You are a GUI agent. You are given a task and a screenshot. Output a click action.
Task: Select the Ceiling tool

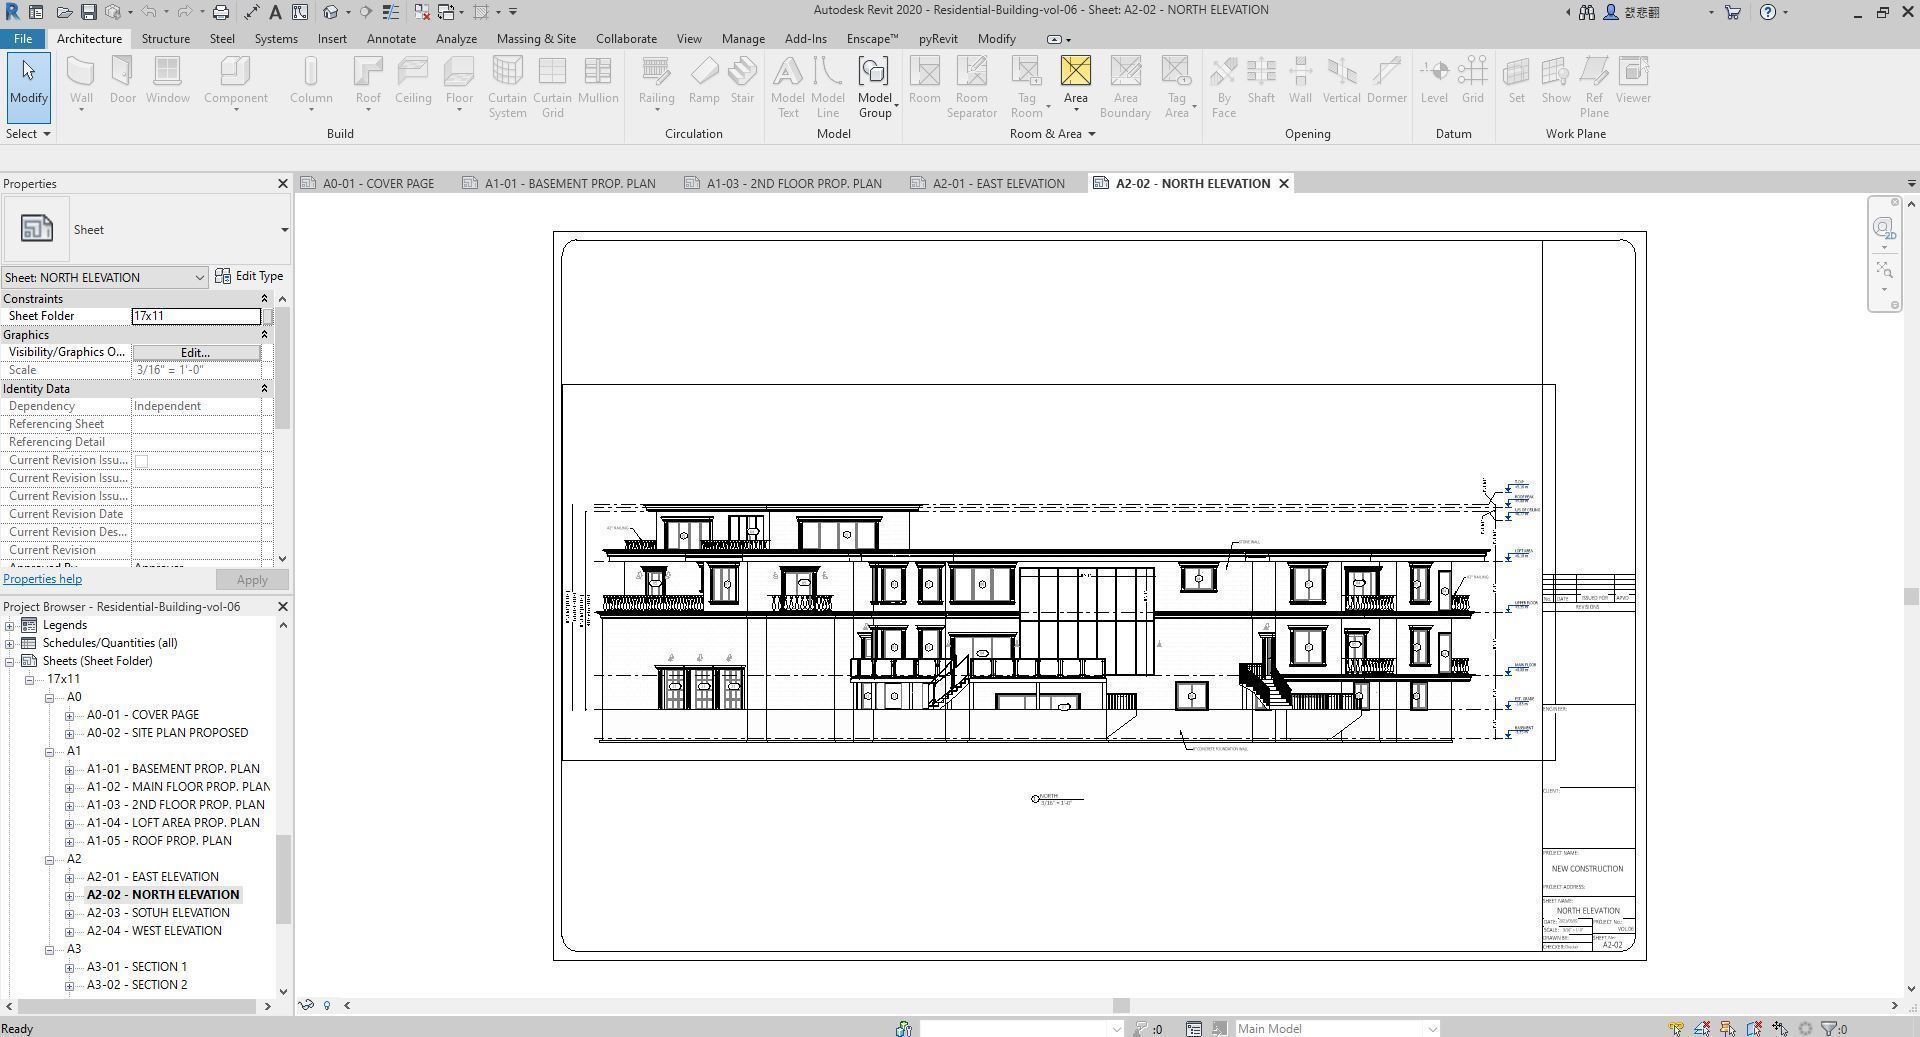tap(413, 81)
